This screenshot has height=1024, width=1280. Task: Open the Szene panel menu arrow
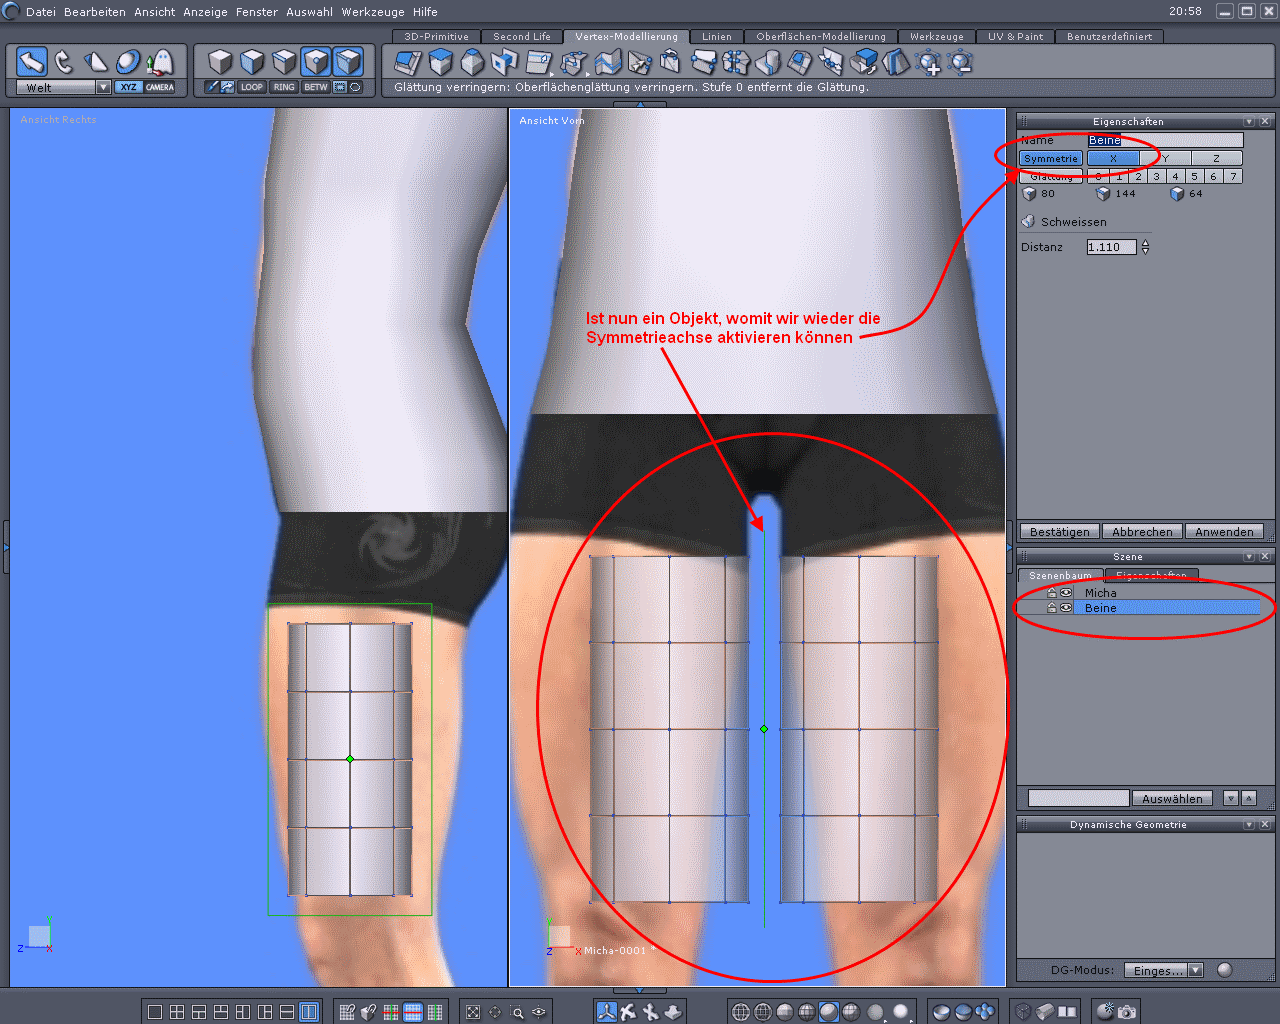pyautogui.click(x=1249, y=556)
